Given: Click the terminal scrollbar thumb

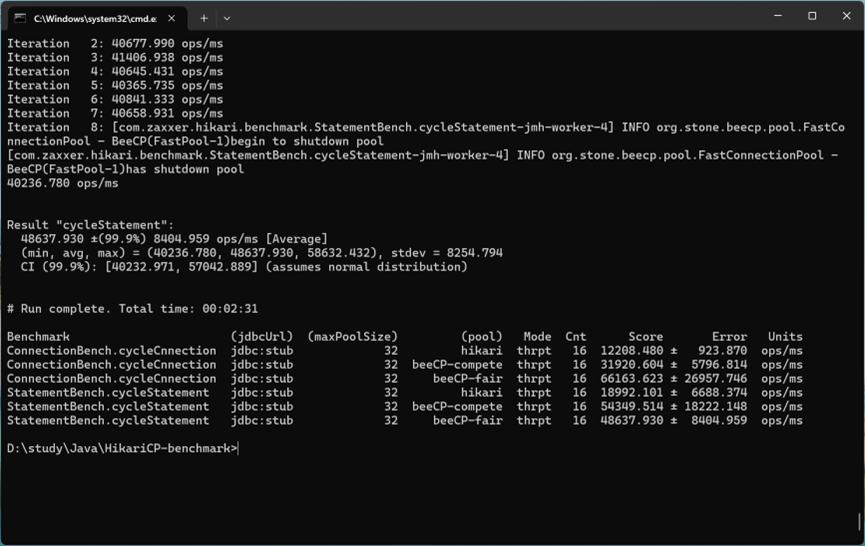Looking at the screenshot, I should [859, 521].
